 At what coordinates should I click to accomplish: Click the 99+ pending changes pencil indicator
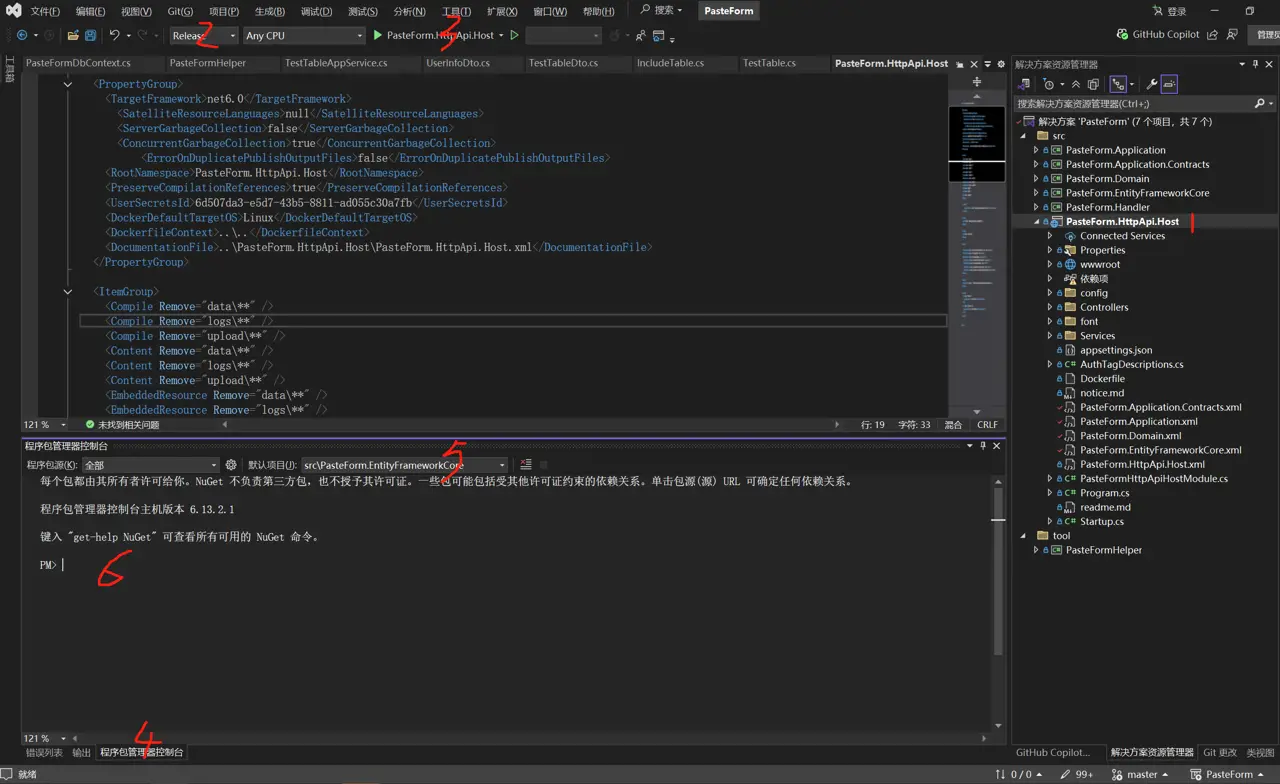[x=1076, y=774]
